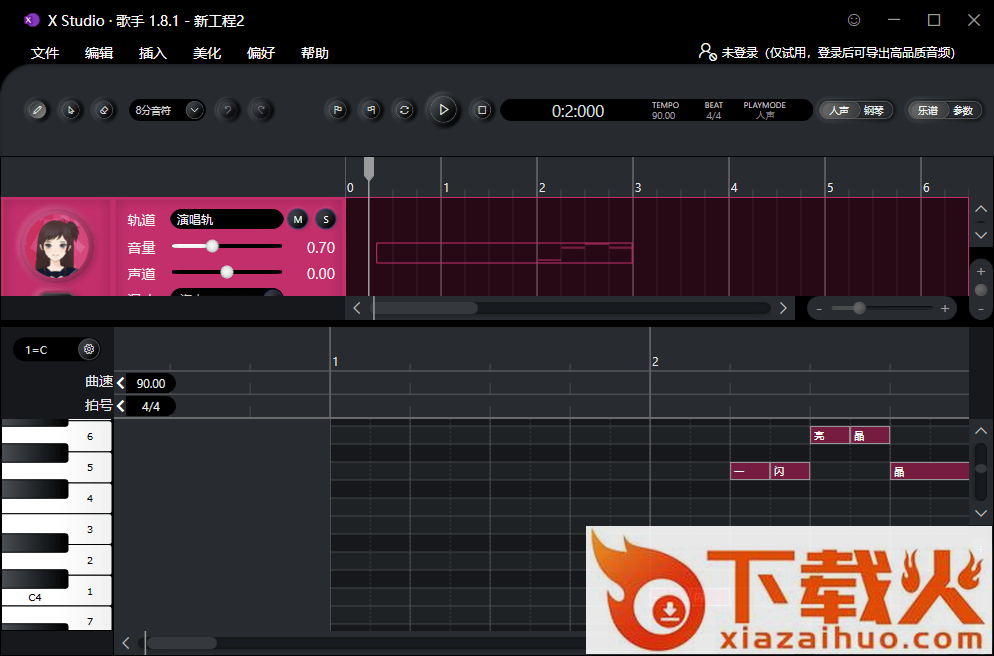This screenshot has width=994, height=656.
Task: Switch to the 乐谱 view
Action: (x=928, y=110)
